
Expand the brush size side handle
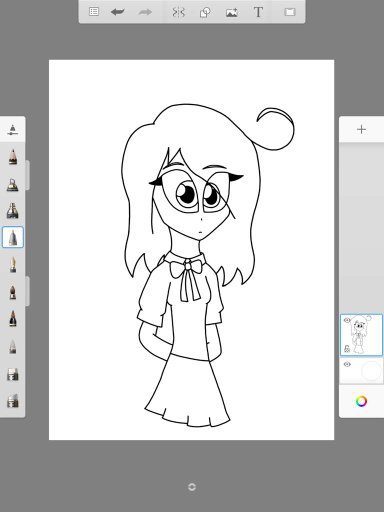[x=27, y=175]
